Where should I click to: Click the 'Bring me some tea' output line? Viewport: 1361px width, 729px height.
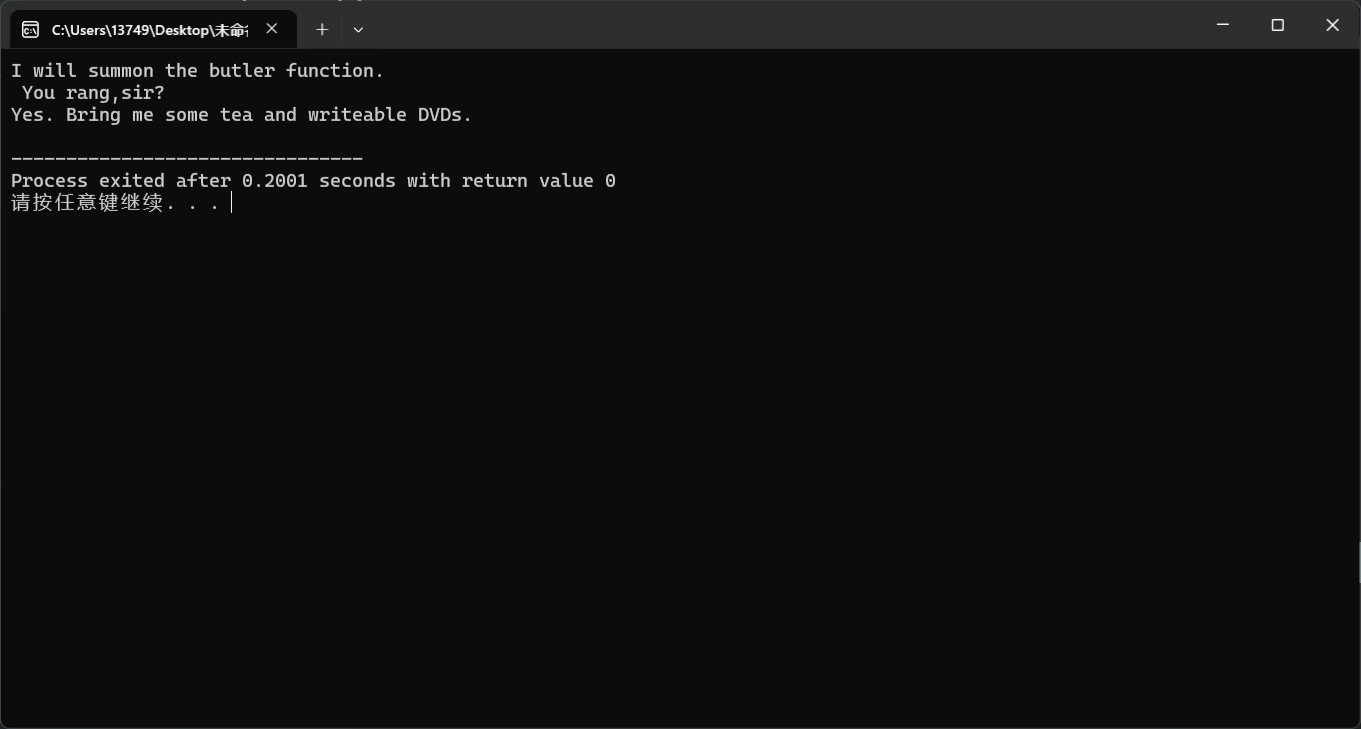241,115
